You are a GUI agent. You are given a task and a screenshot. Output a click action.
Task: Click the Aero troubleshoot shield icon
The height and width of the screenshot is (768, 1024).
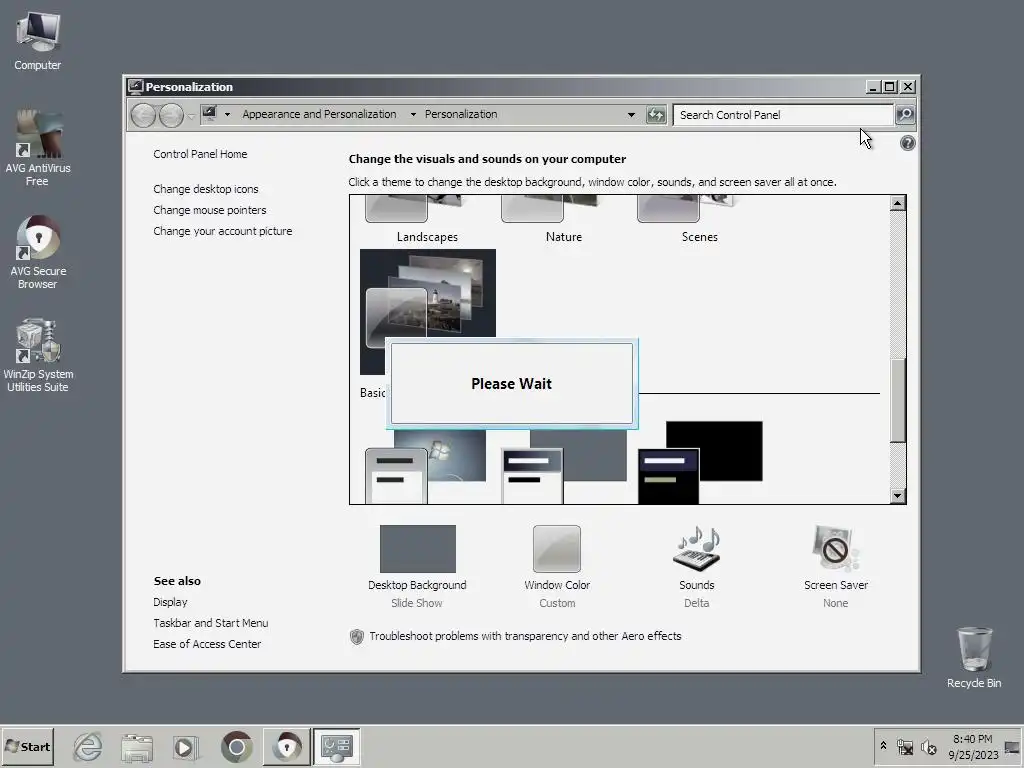point(357,637)
